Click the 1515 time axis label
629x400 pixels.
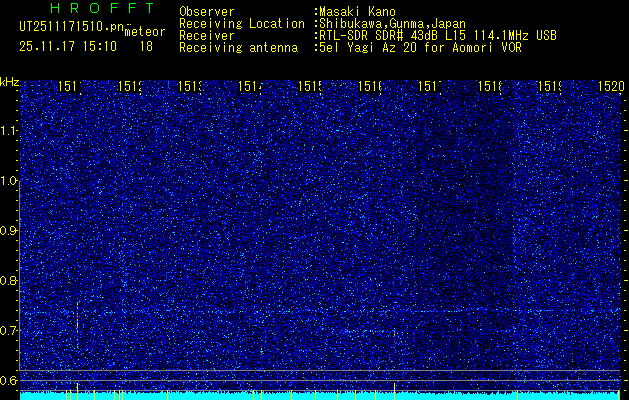pos(310,86)
